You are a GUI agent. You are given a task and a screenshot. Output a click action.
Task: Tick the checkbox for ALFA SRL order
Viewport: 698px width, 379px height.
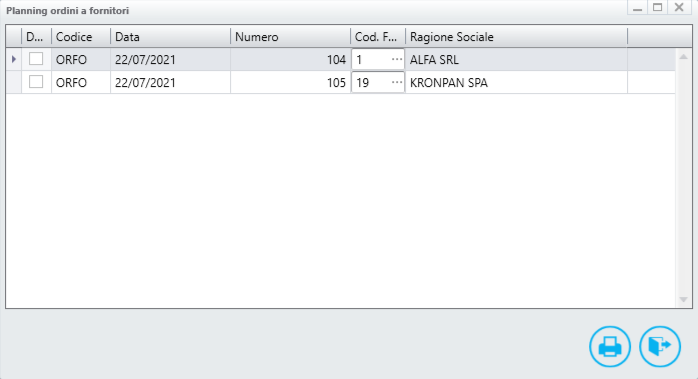[x=36, y=59]
